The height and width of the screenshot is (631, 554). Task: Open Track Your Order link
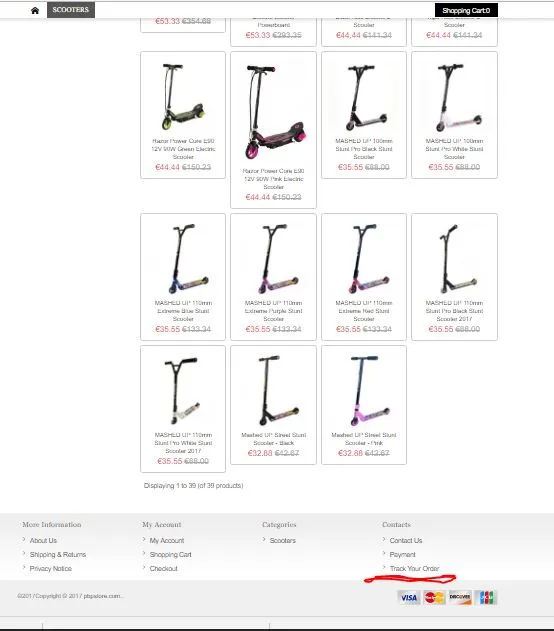point(414,569)
